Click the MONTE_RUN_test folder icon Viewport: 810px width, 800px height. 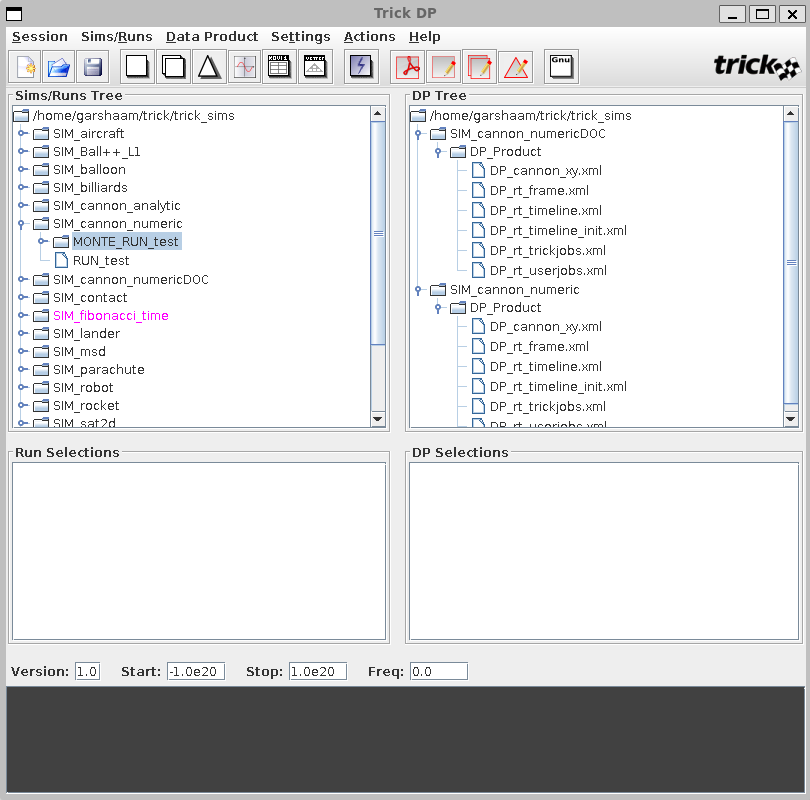pos(61,241)
